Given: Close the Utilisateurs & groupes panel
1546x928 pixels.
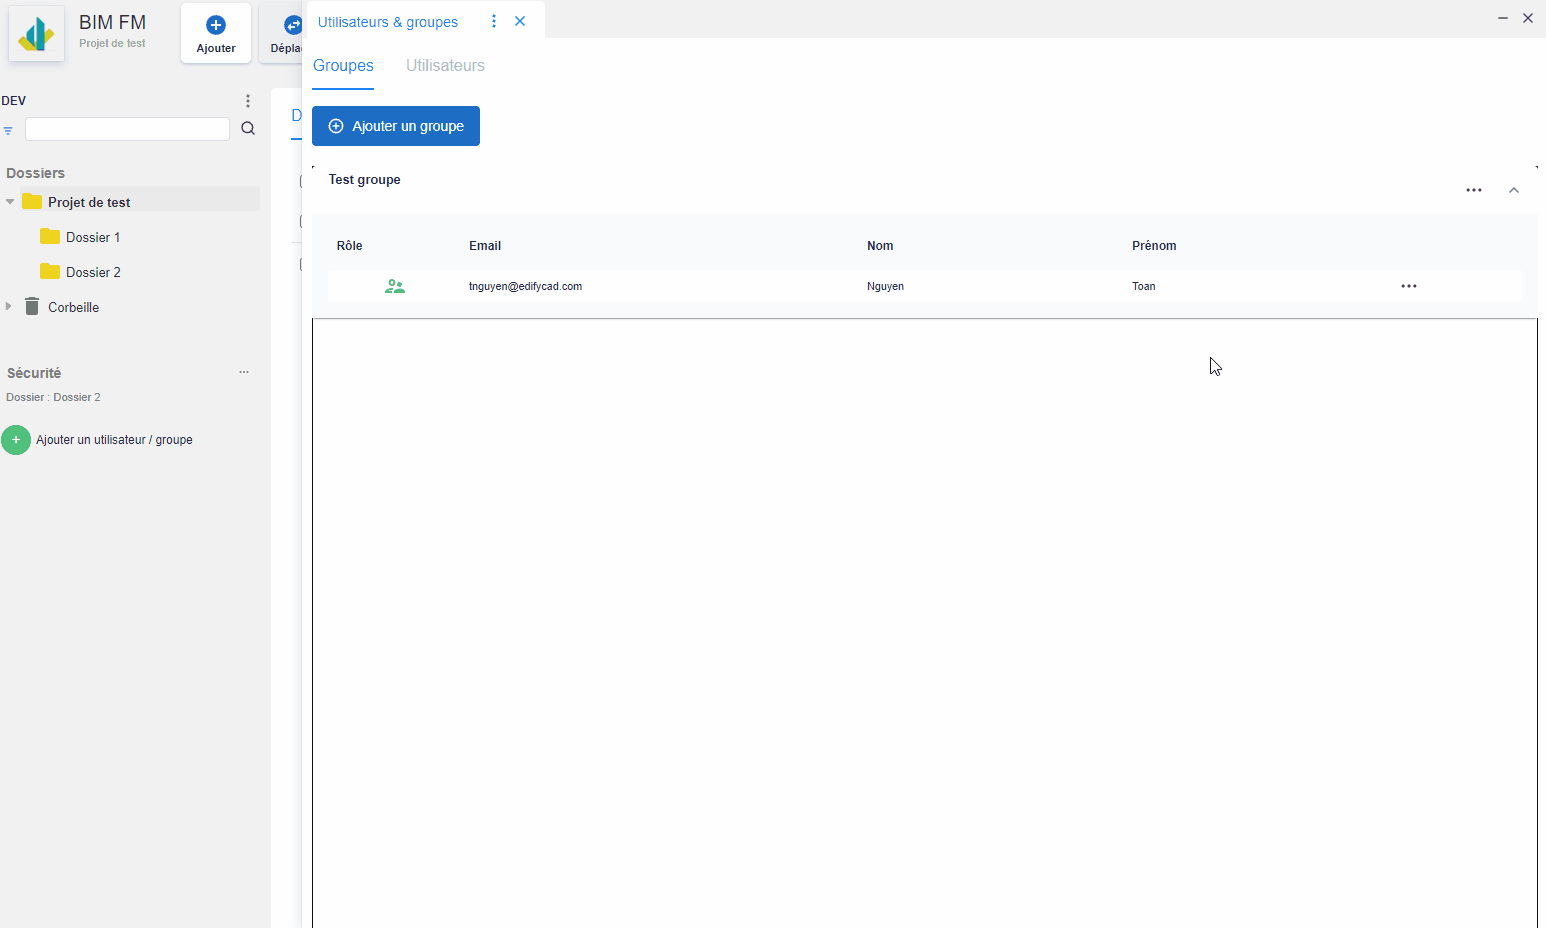Looking at the screenshot, I should click(520, 21).
